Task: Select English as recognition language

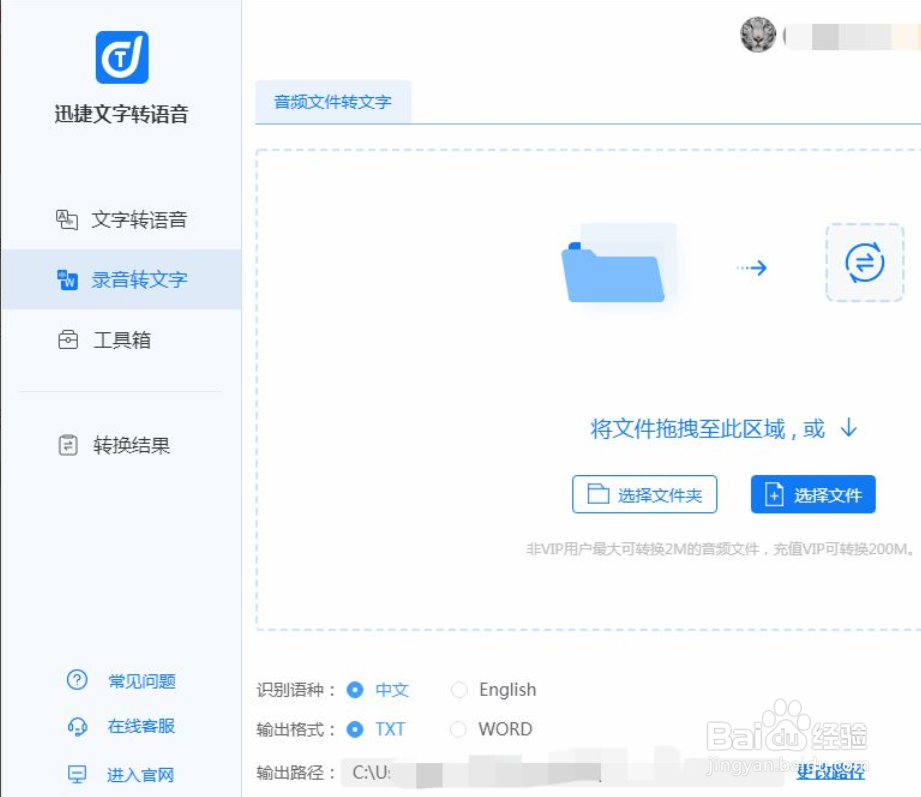Action: pyautogui.click(x=459, y=690)
